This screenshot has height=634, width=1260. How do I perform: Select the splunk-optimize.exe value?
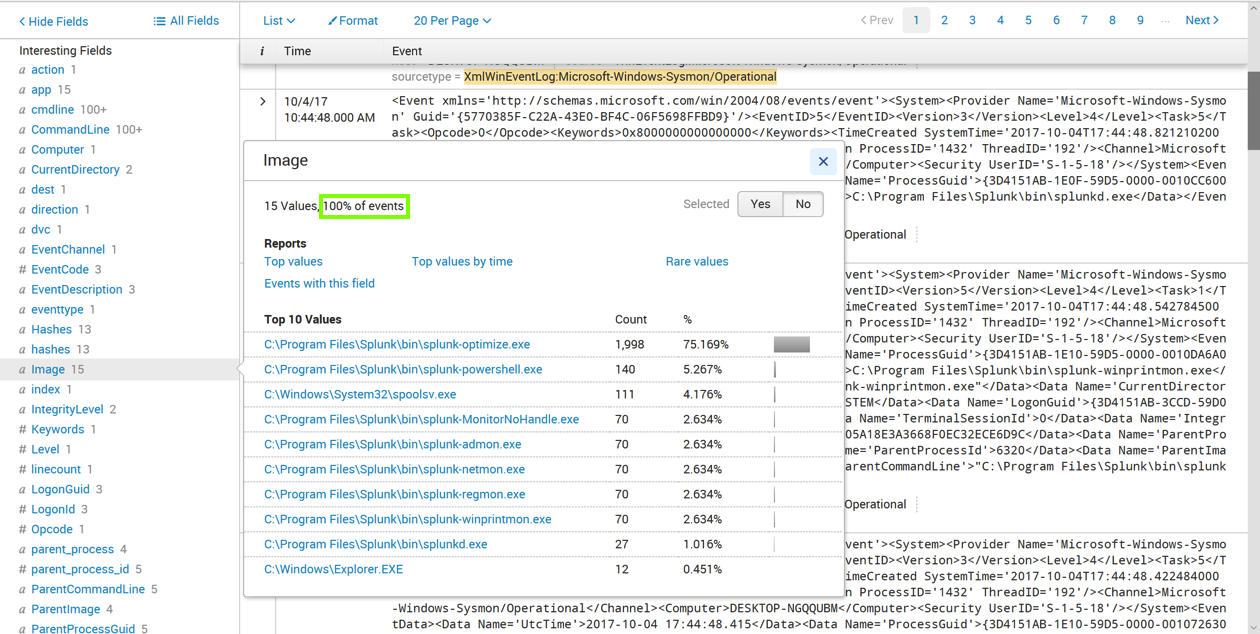397,344
